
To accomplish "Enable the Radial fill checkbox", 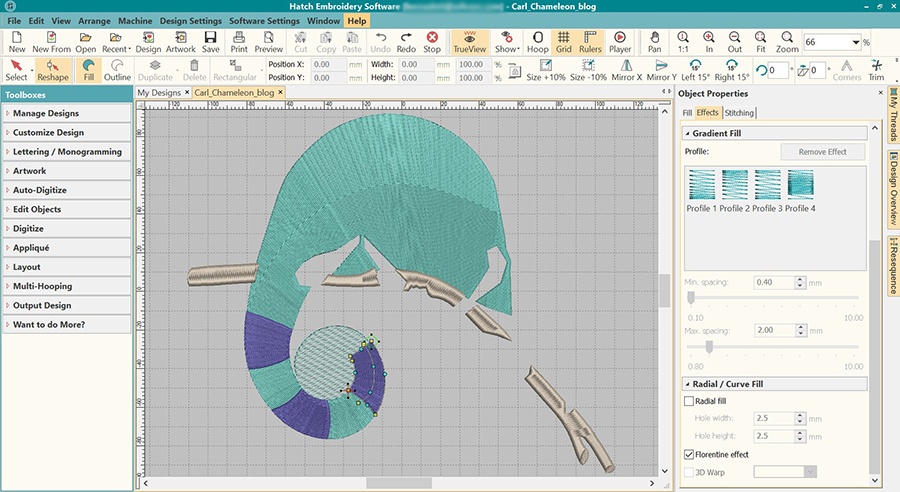I will [688, 401].
